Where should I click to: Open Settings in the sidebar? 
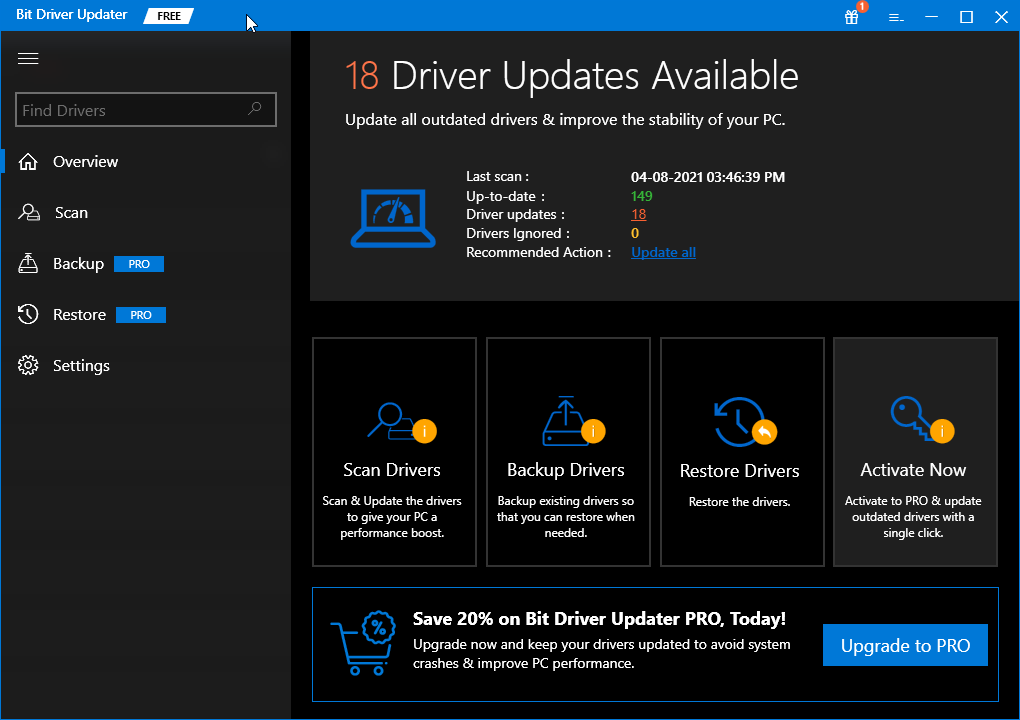[81, 366]
